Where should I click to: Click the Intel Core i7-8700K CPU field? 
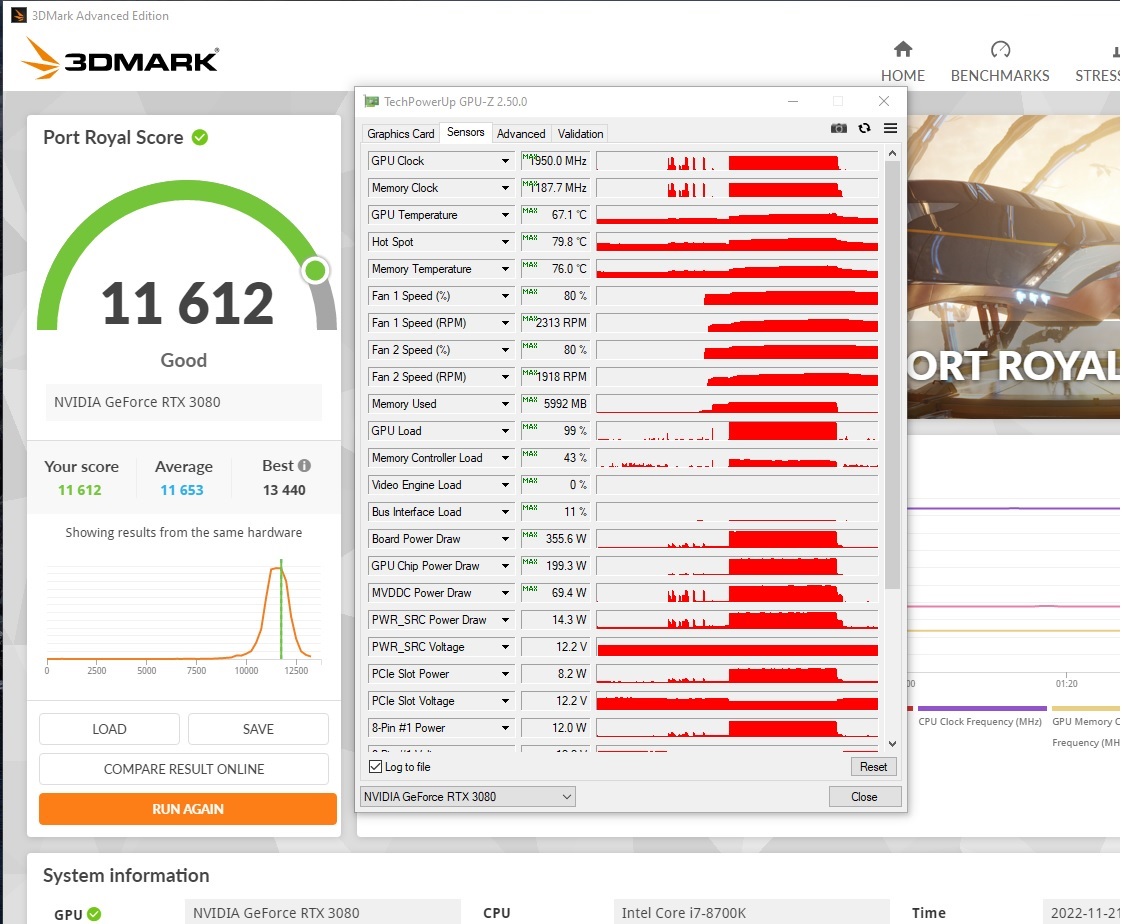pos(751,912)
